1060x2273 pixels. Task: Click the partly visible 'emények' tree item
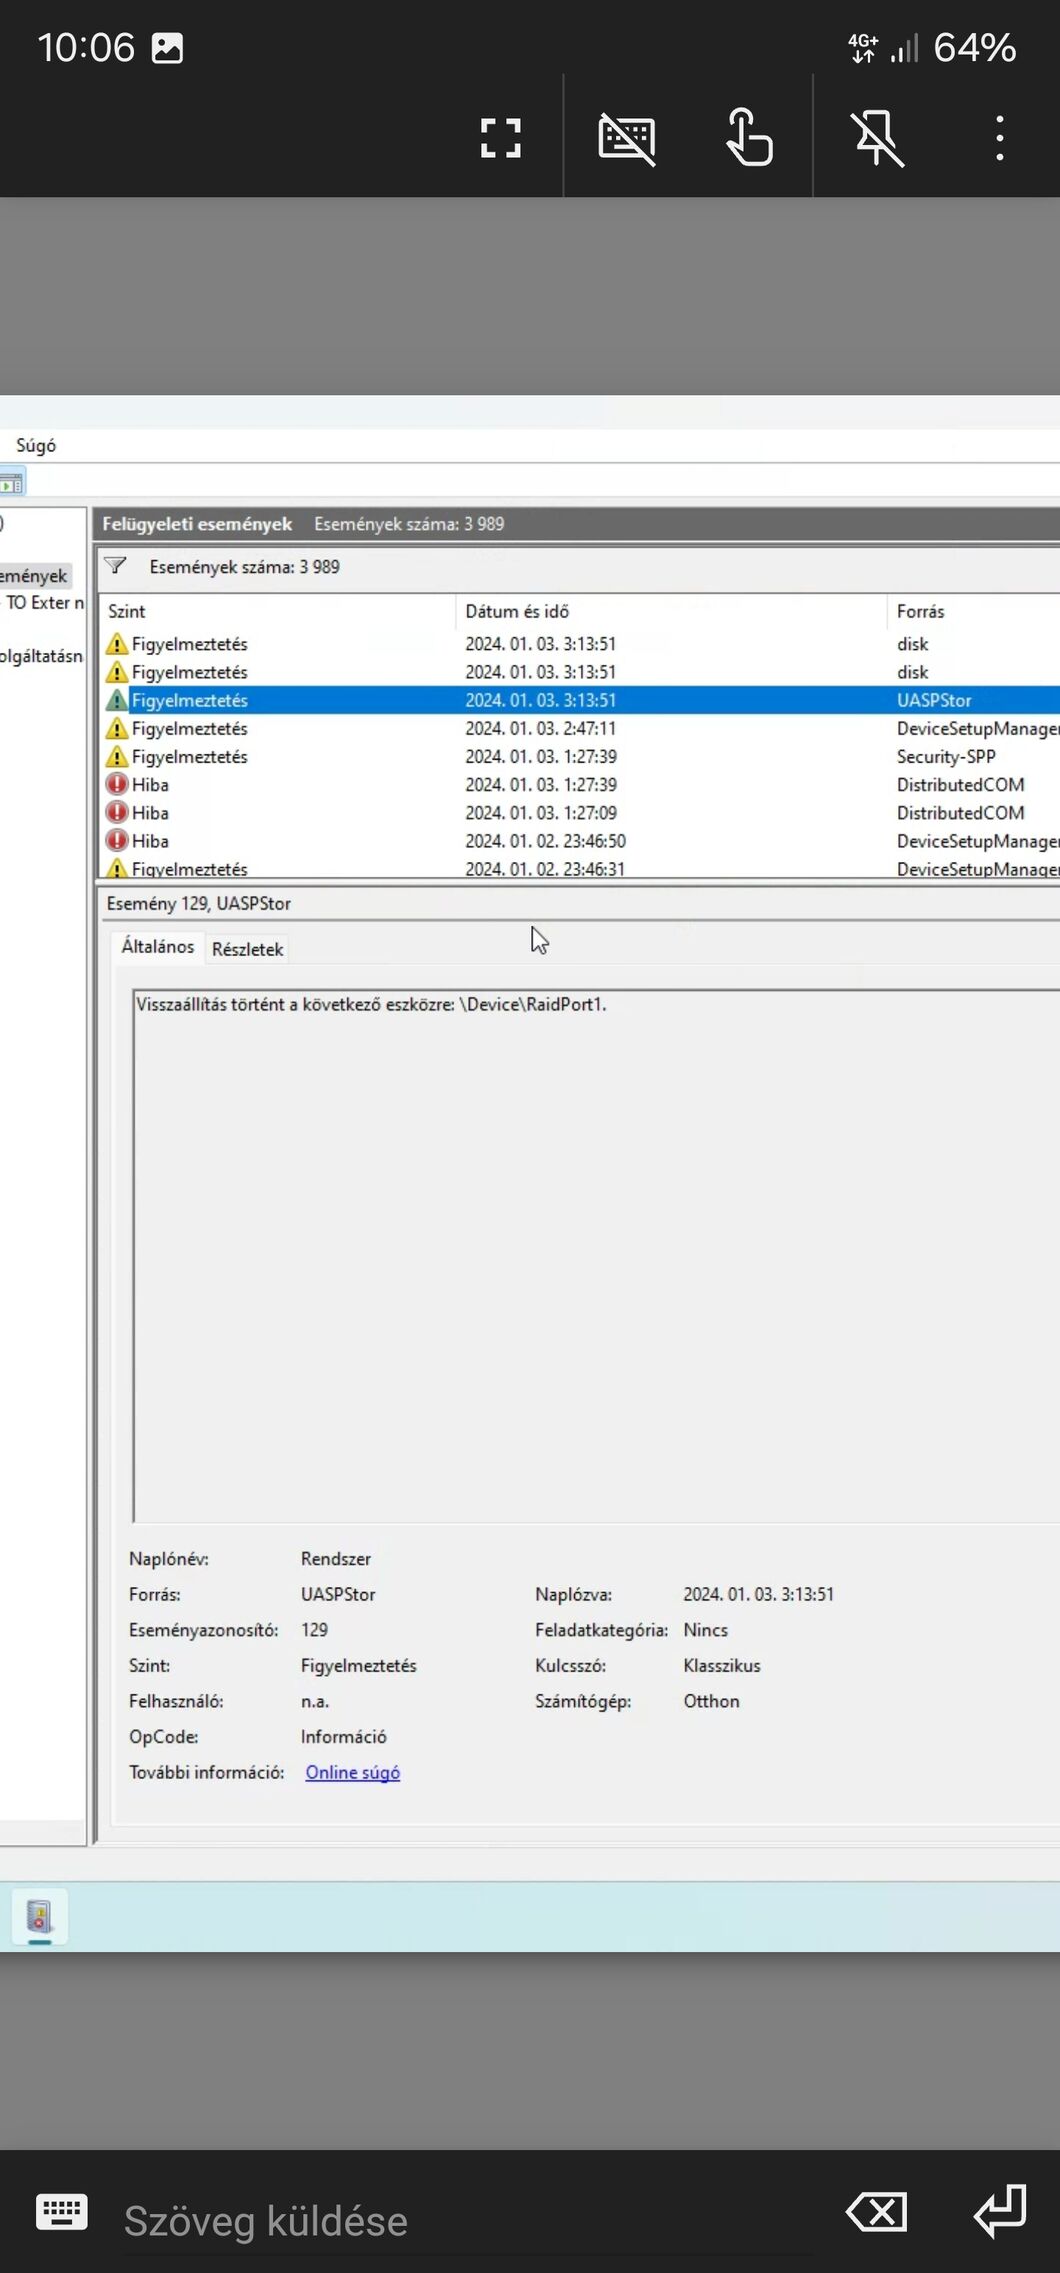point(35,576)
